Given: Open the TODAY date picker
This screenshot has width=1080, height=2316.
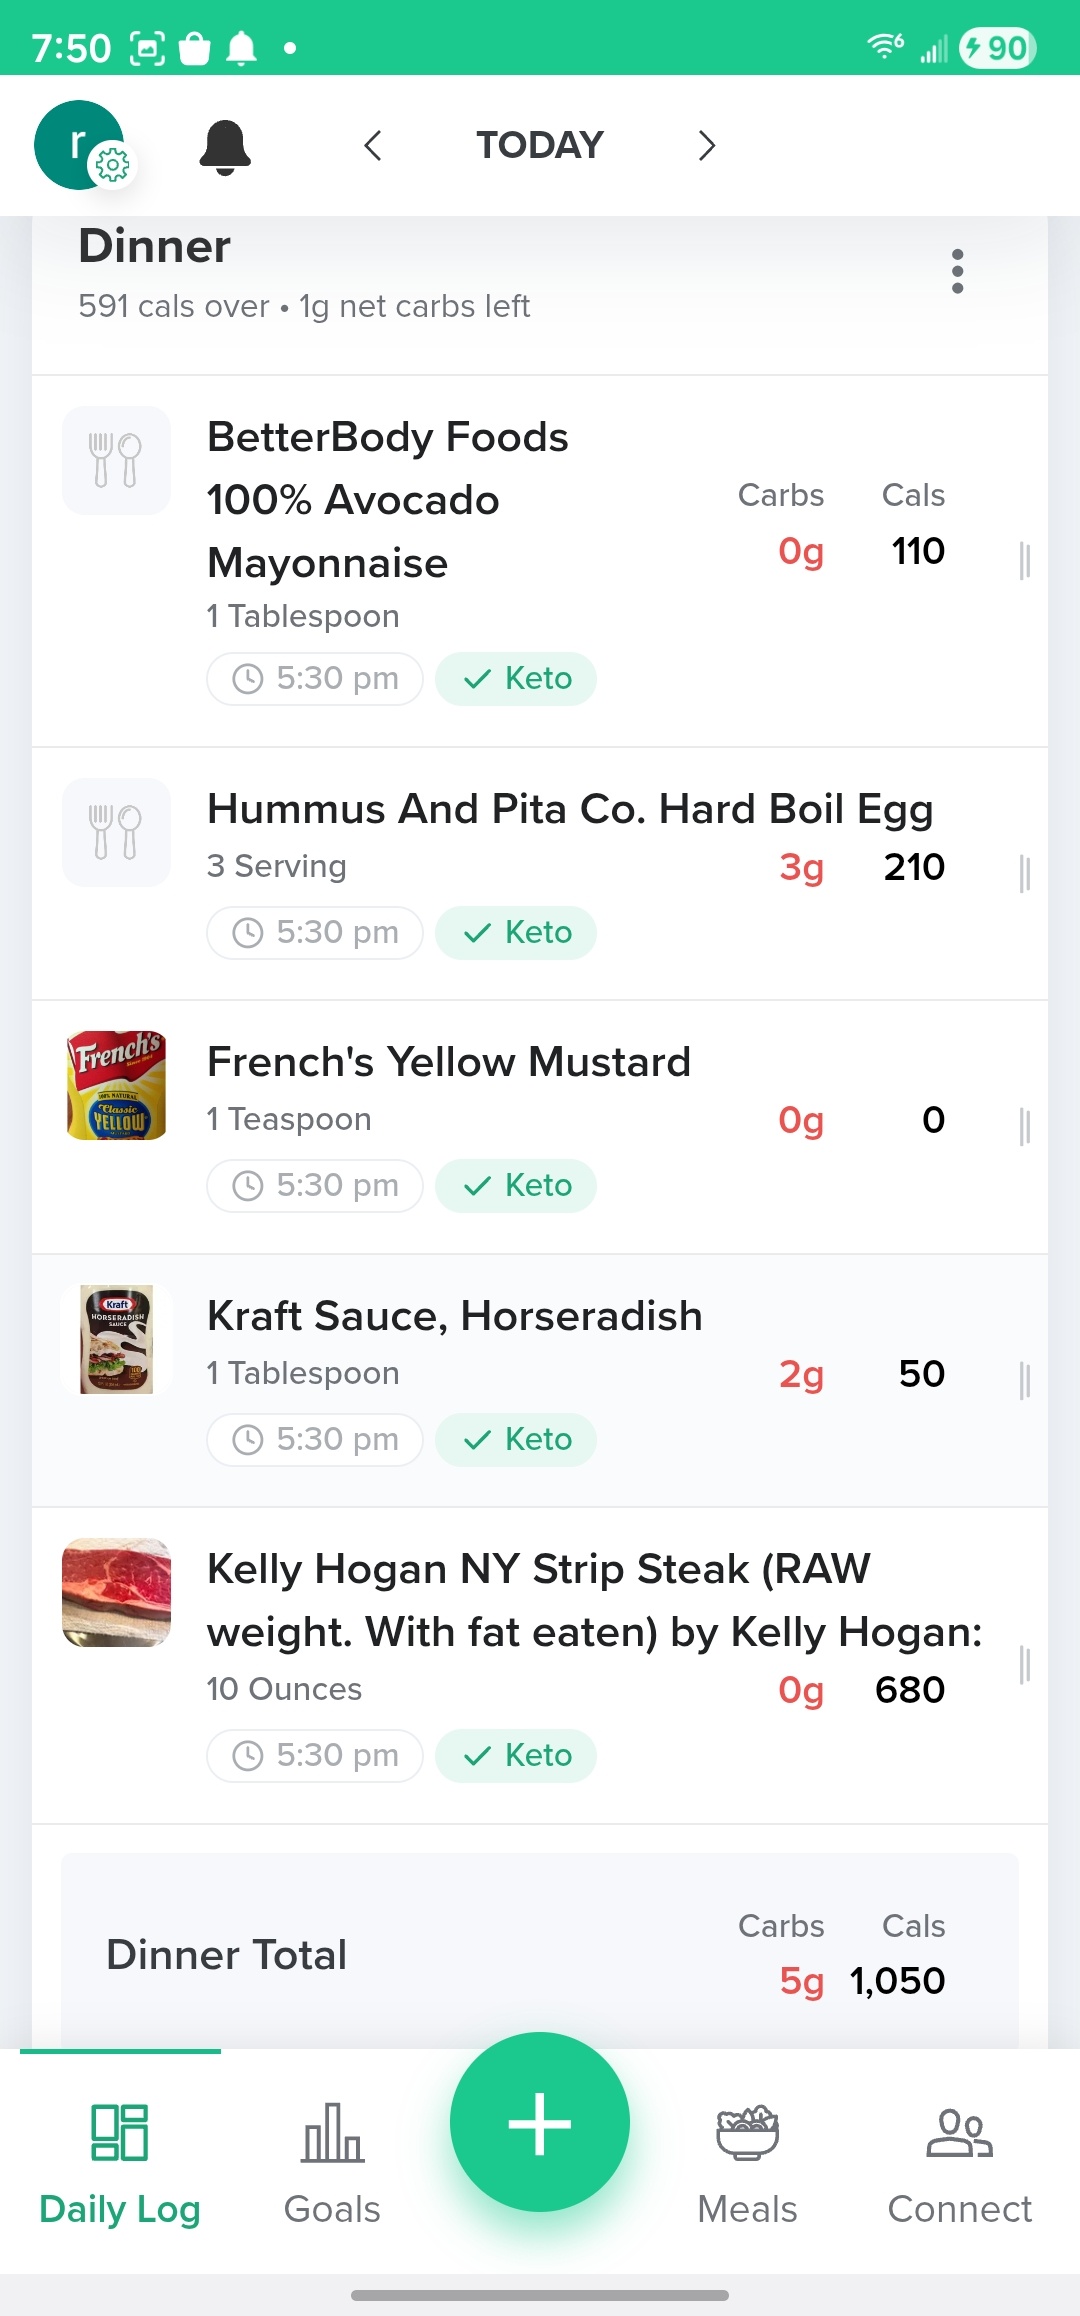Looking at the screenshot, I should [540, 146].
